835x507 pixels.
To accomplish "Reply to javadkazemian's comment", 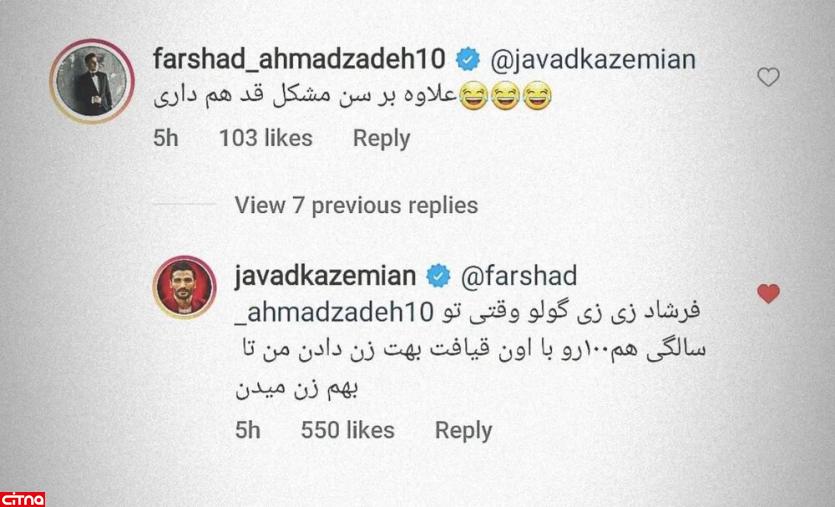I will coord(463,431).
